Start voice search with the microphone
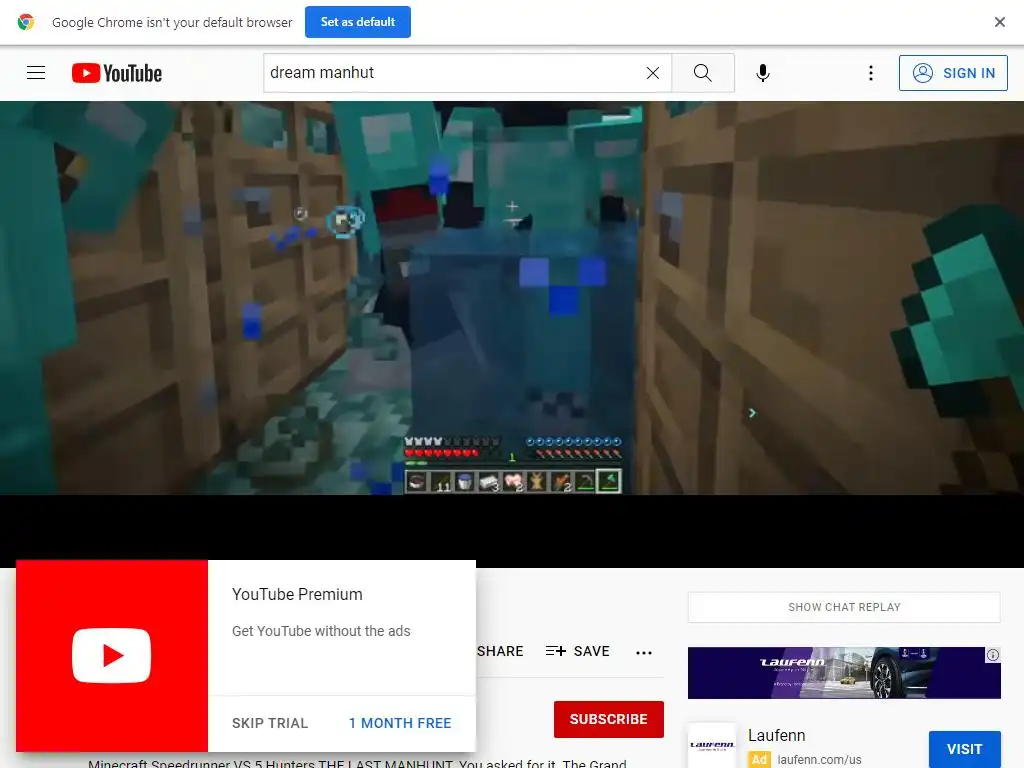This screenshot has height=768, width=1024. 762,72
